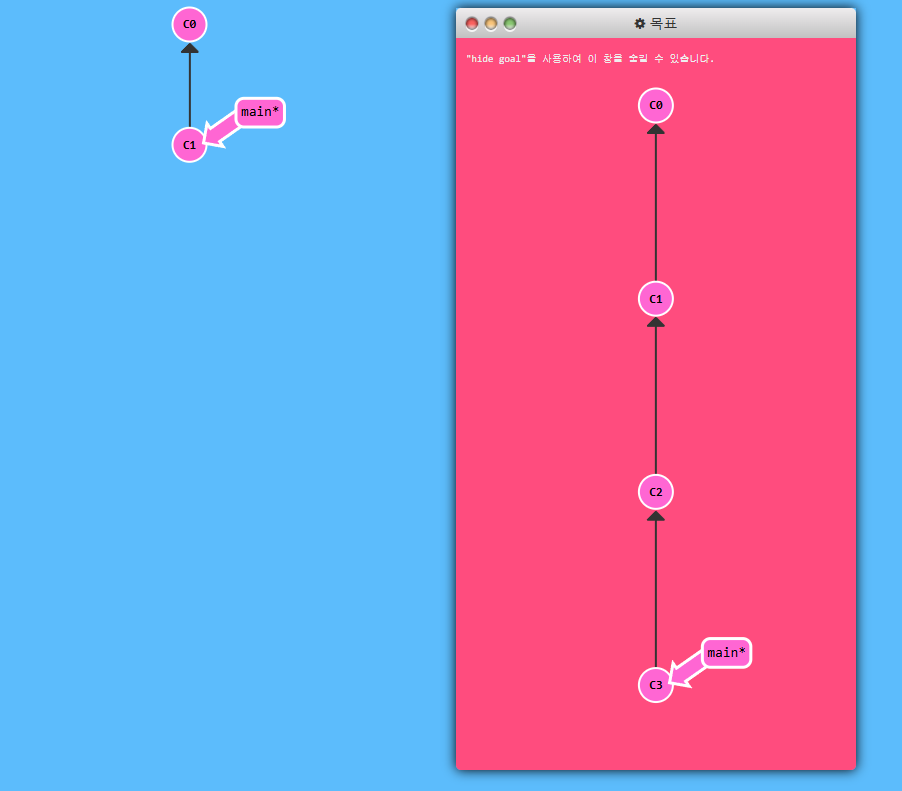Minimize goal window with yellow button
The height and width of the screenshot is (791, 902).
tap(491, 24)
